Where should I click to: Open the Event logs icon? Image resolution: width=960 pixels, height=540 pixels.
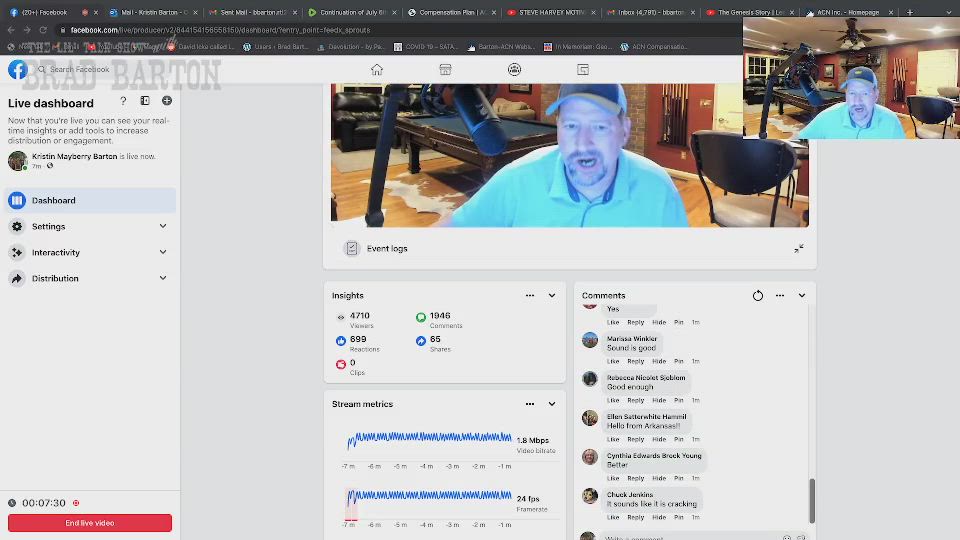point(352,248)
